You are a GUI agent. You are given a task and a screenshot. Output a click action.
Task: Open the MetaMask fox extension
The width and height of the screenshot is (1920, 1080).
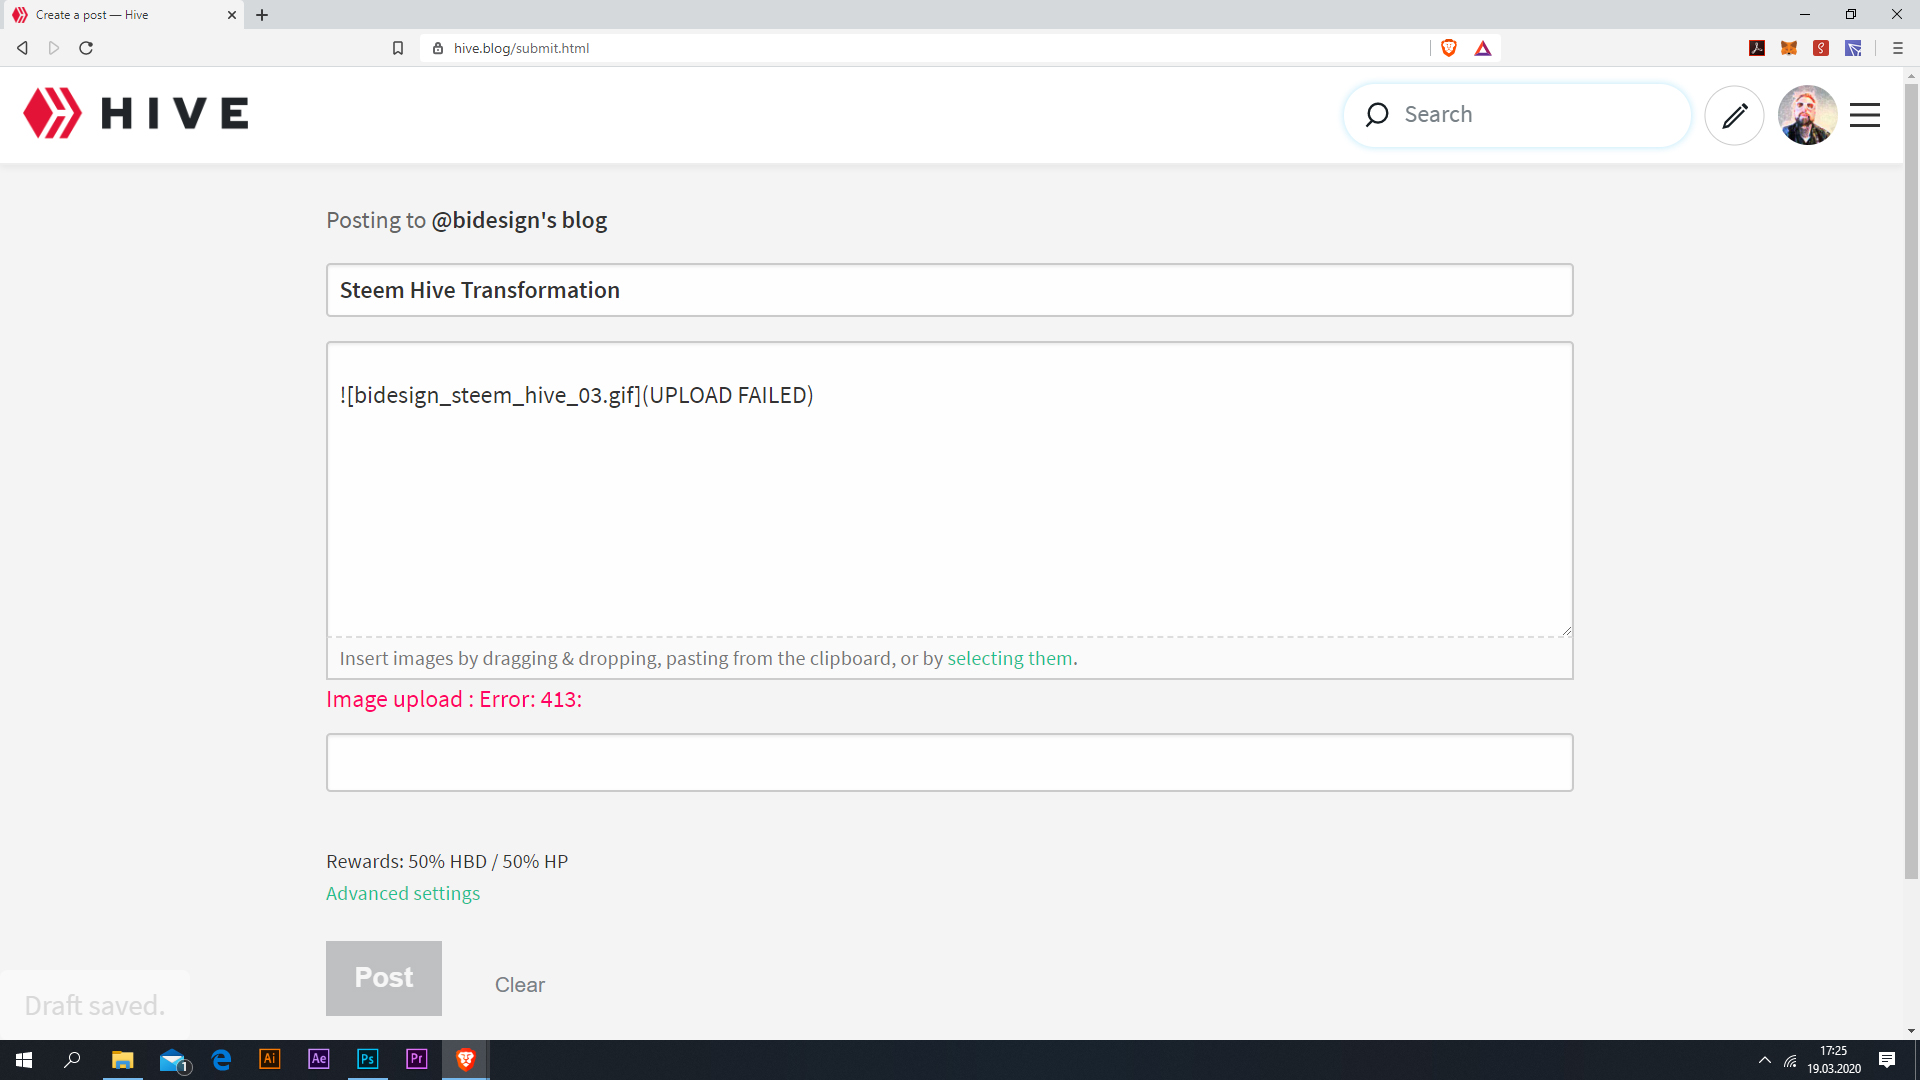(1789, 48)
